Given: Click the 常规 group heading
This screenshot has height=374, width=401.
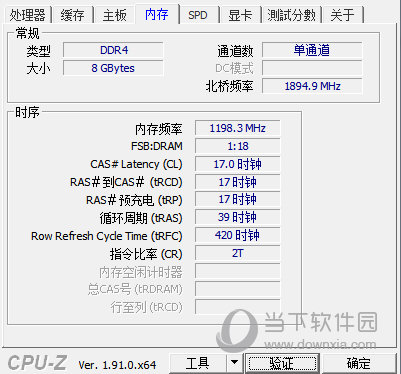Looking at the screenshot, I should coord(27,33).
